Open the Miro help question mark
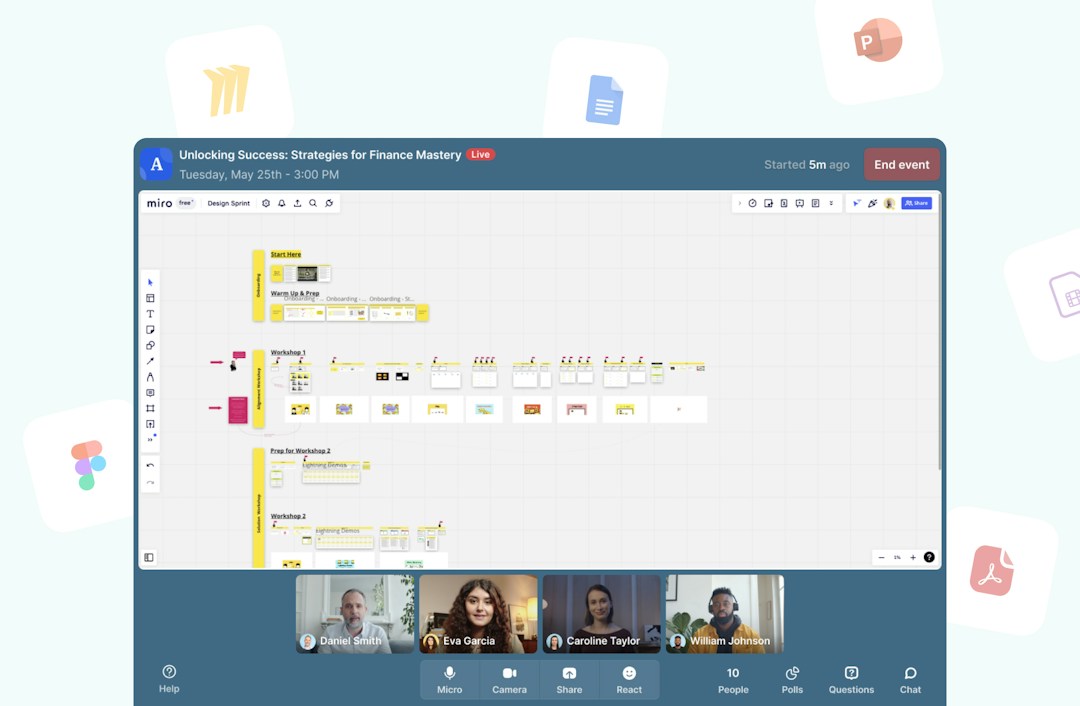1080x706 pixels. pyautogui.click(x=929, y=557)
